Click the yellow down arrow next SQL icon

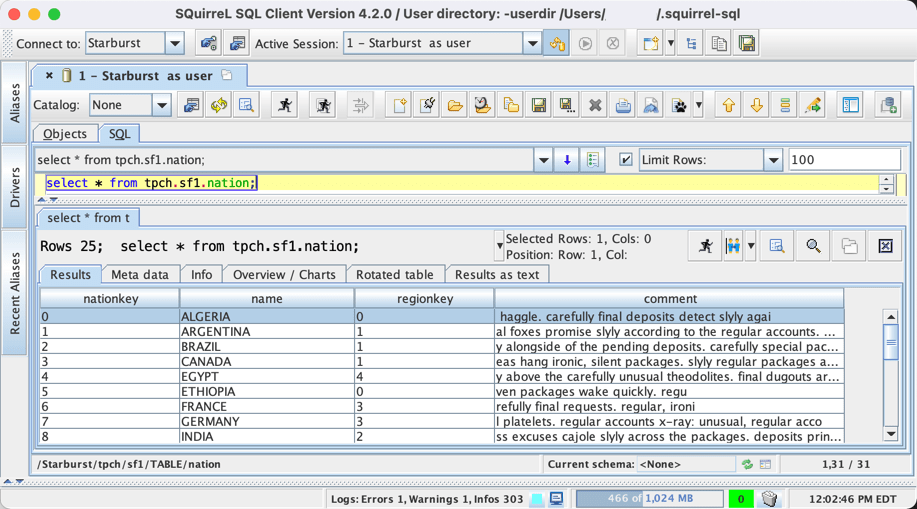[x=757, y=105]
